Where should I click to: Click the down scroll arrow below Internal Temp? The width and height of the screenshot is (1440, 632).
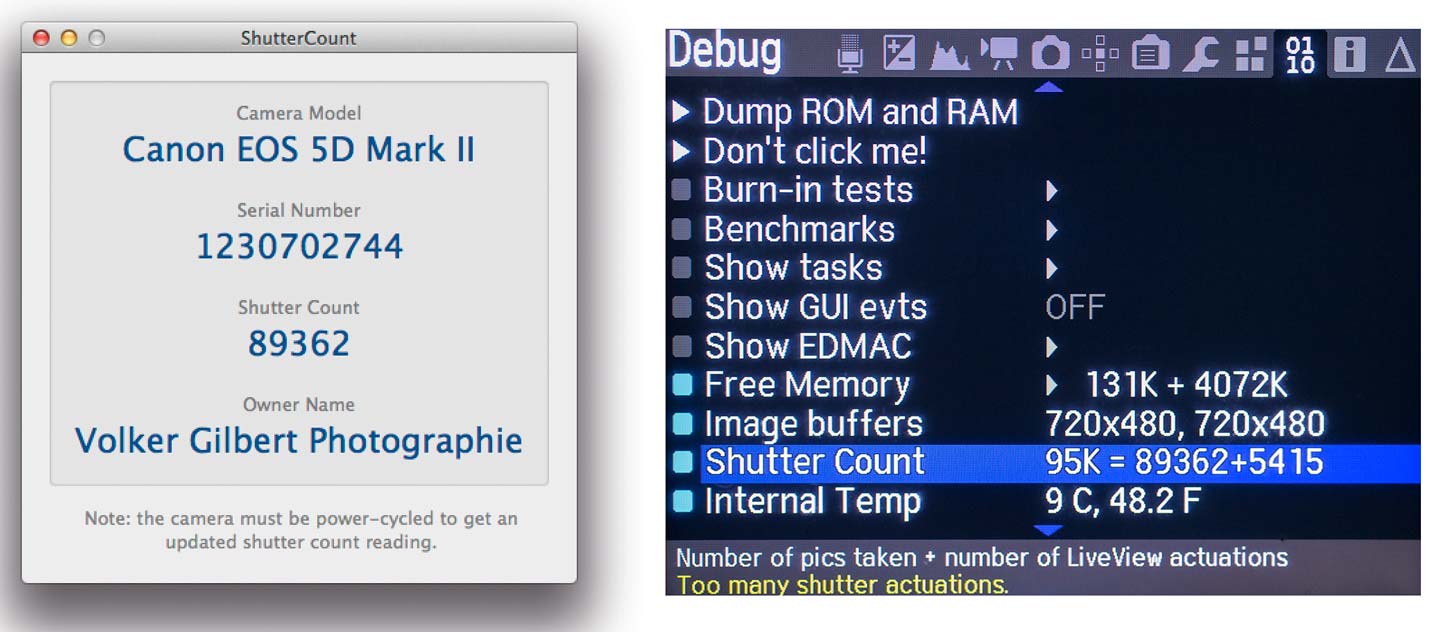[x=1047, y=529]
